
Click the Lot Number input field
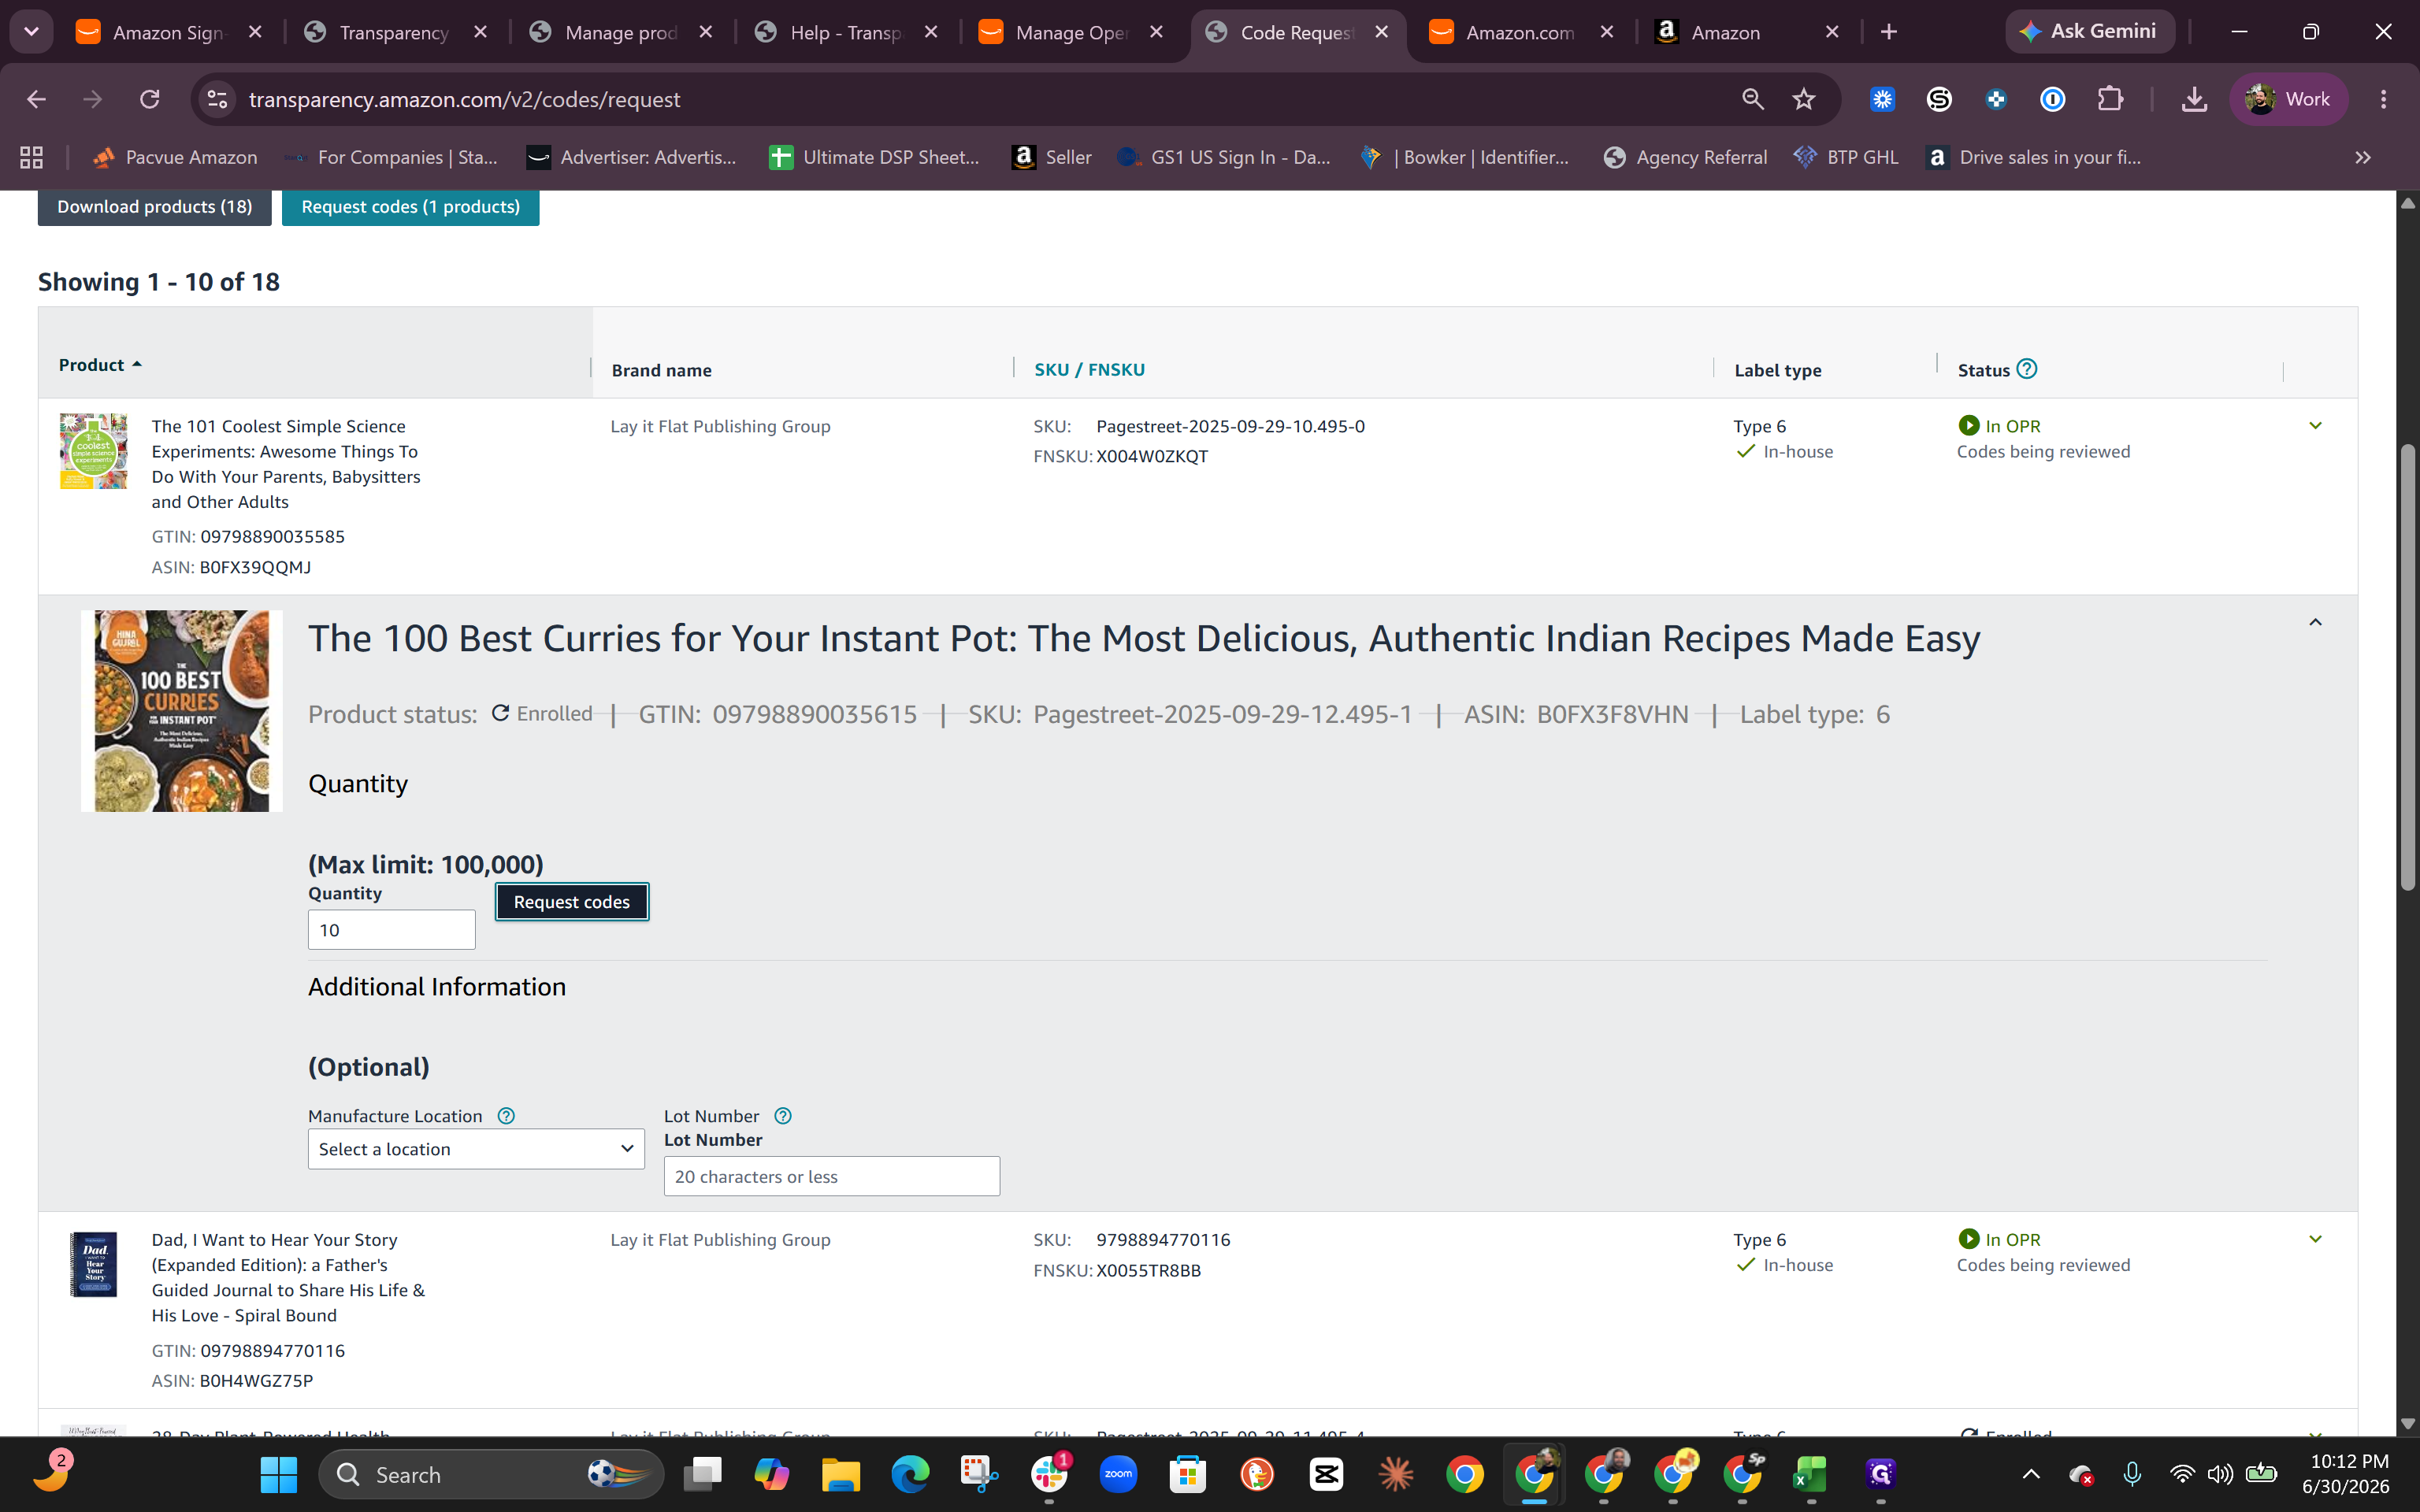[x=831, y=1176]
